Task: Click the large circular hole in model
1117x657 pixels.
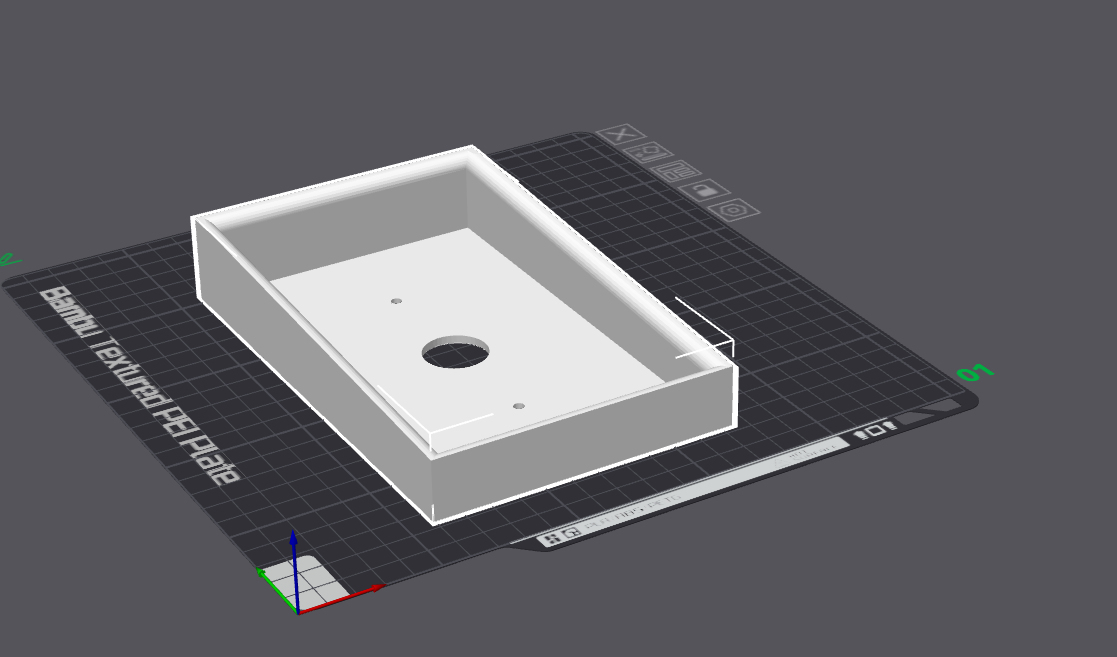Action: pyautogui.click(x=455, y=351)
